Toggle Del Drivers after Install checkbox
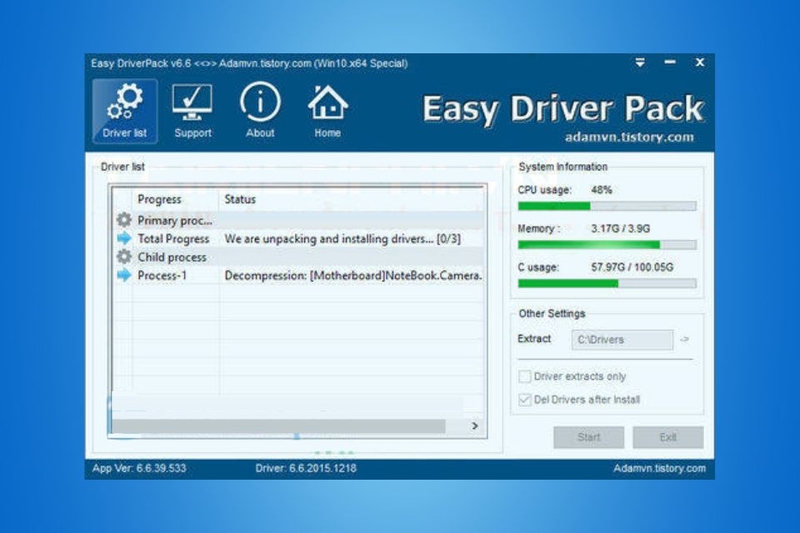 524,399
